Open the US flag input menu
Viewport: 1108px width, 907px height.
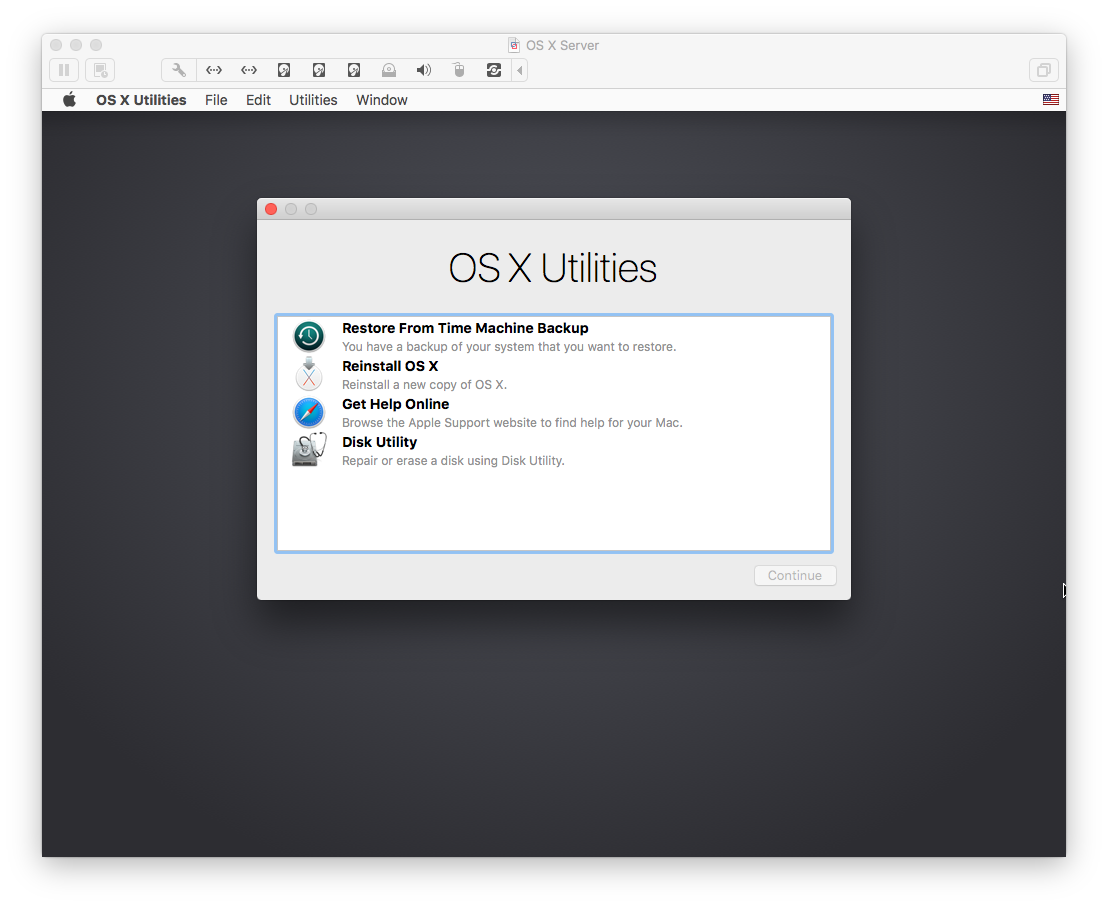[x=1051, y=100]
